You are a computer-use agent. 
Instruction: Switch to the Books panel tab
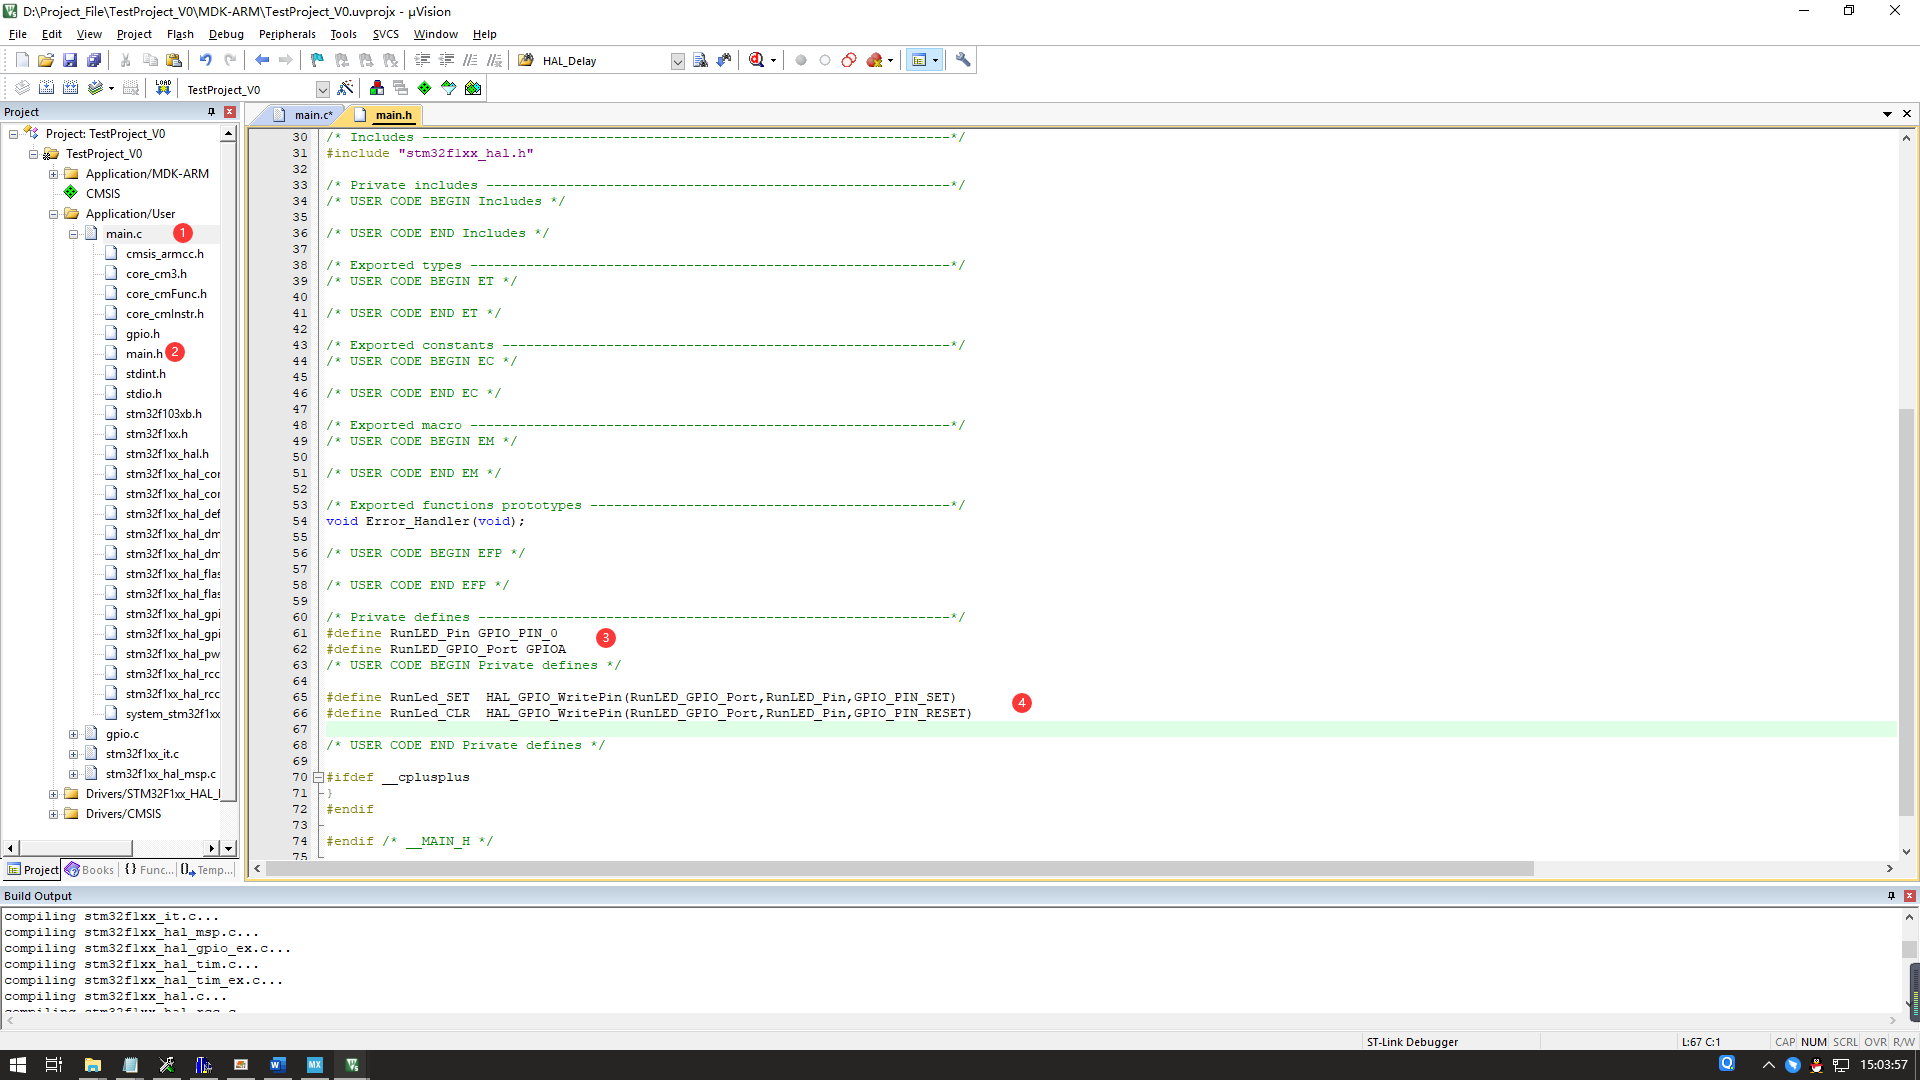pyautogui.click(x=90, y=870)
